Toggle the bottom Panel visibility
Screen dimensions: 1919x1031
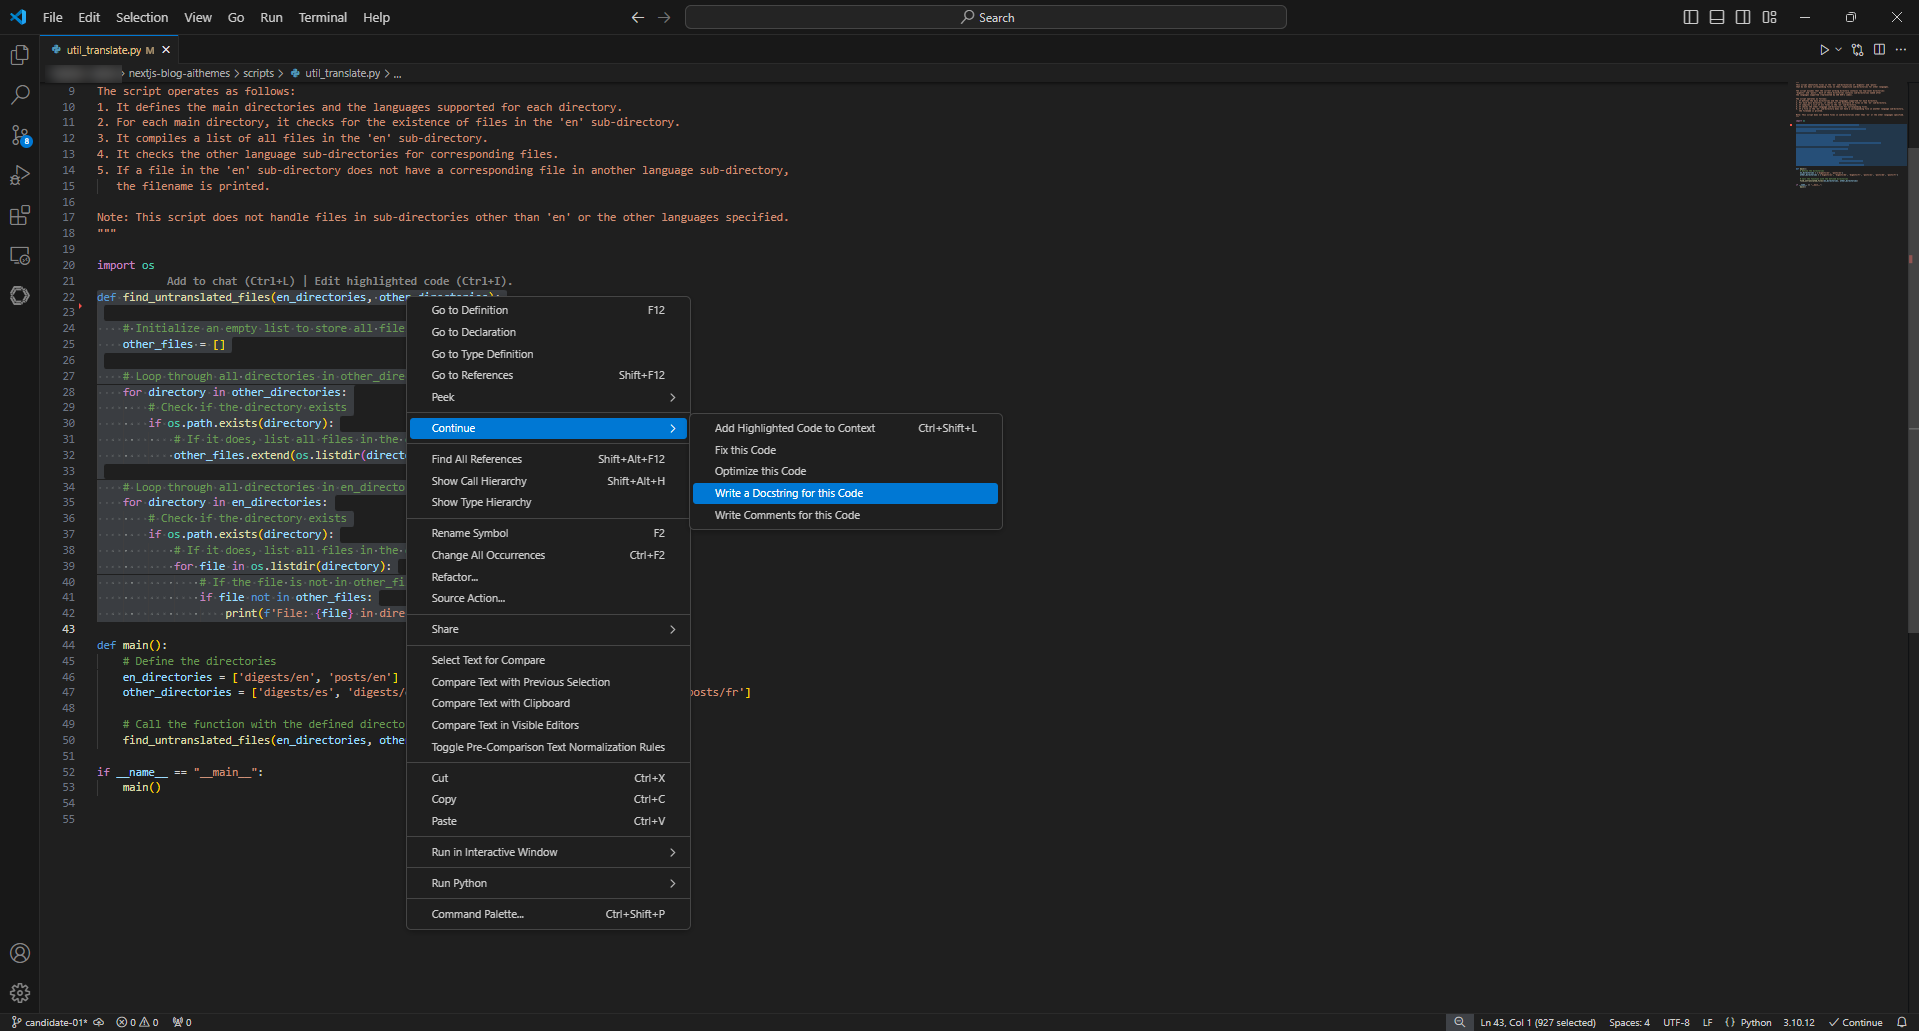pyautogui.click(x=1717, y=17)
